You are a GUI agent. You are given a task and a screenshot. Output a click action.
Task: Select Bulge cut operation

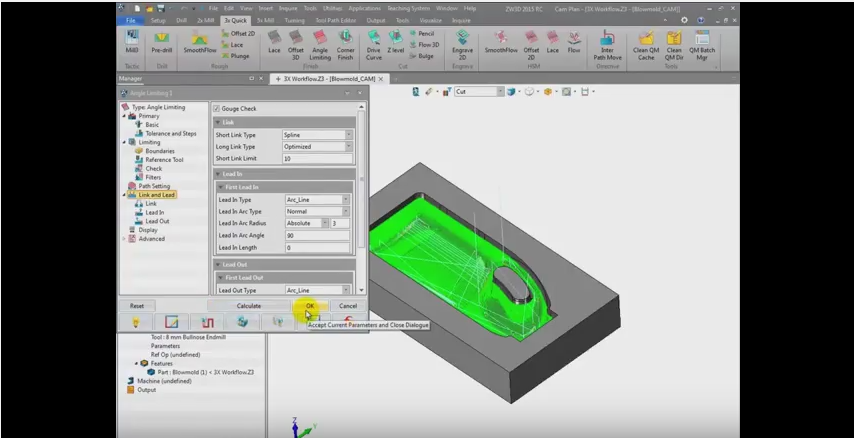[x=422, y=56]
